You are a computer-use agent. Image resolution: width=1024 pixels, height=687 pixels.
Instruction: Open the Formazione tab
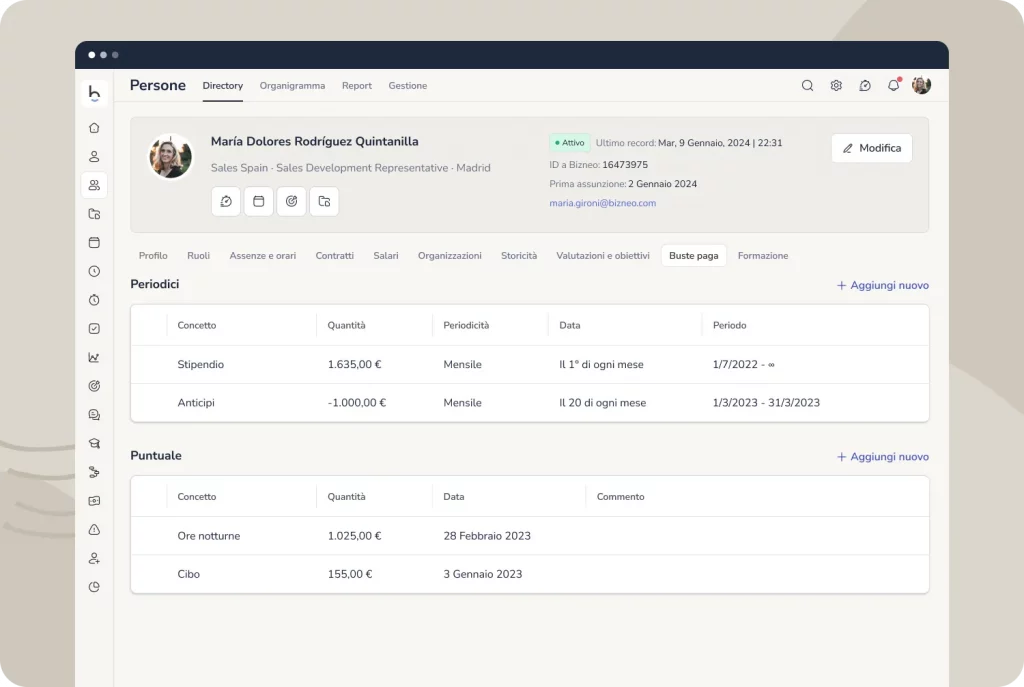click(763, 255)
